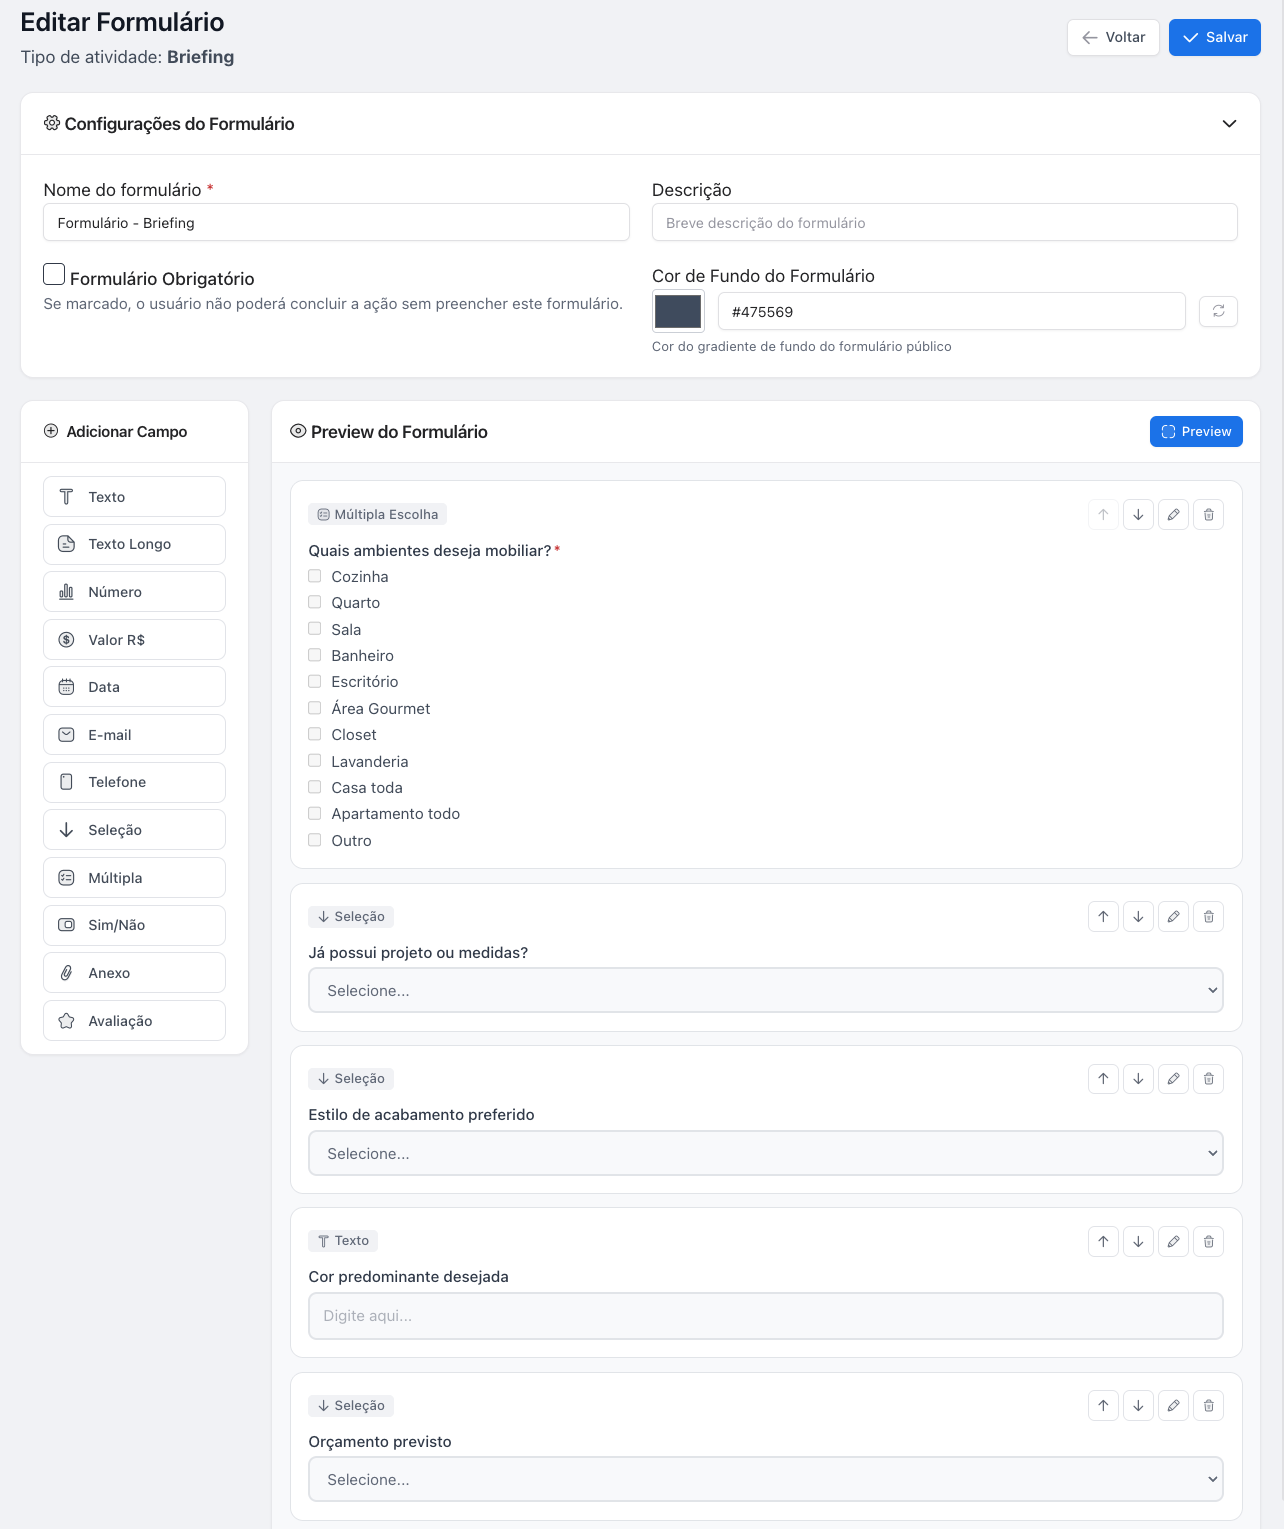Move 'Estilo de acabamento preferido' field up
Viewport: 1284px width, 1529px height.
pos(1103,1079)
